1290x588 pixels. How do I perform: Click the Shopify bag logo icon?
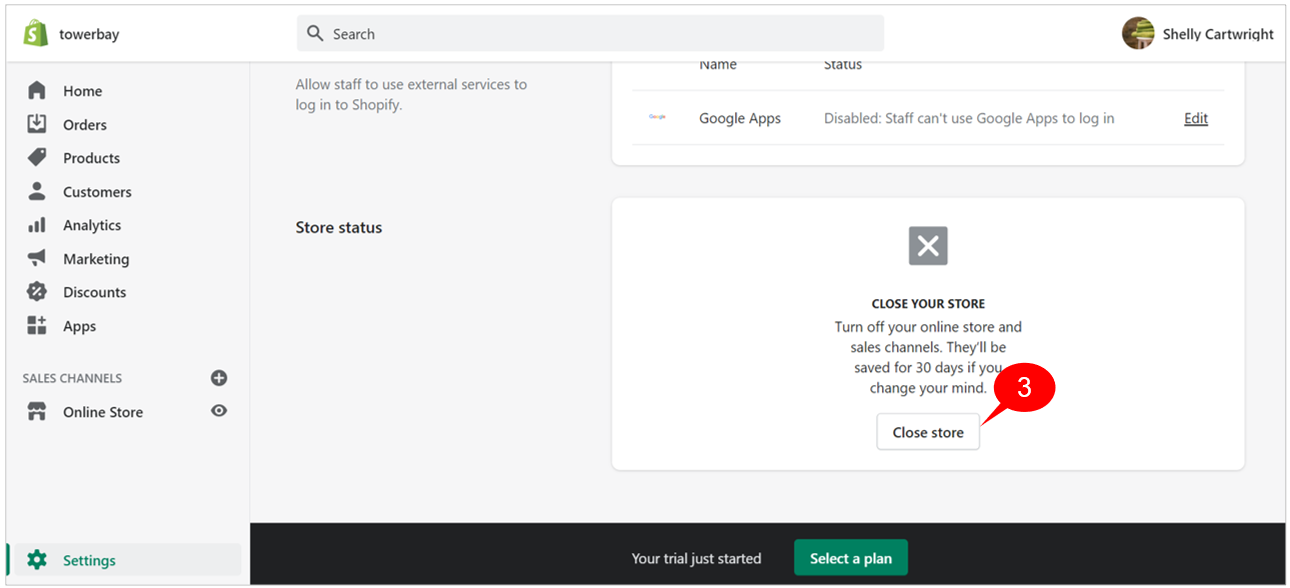tap(36, 33)
